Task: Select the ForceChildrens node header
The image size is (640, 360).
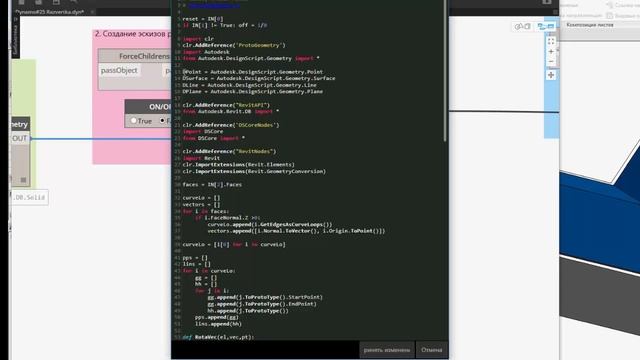Action: coord(135,56)
